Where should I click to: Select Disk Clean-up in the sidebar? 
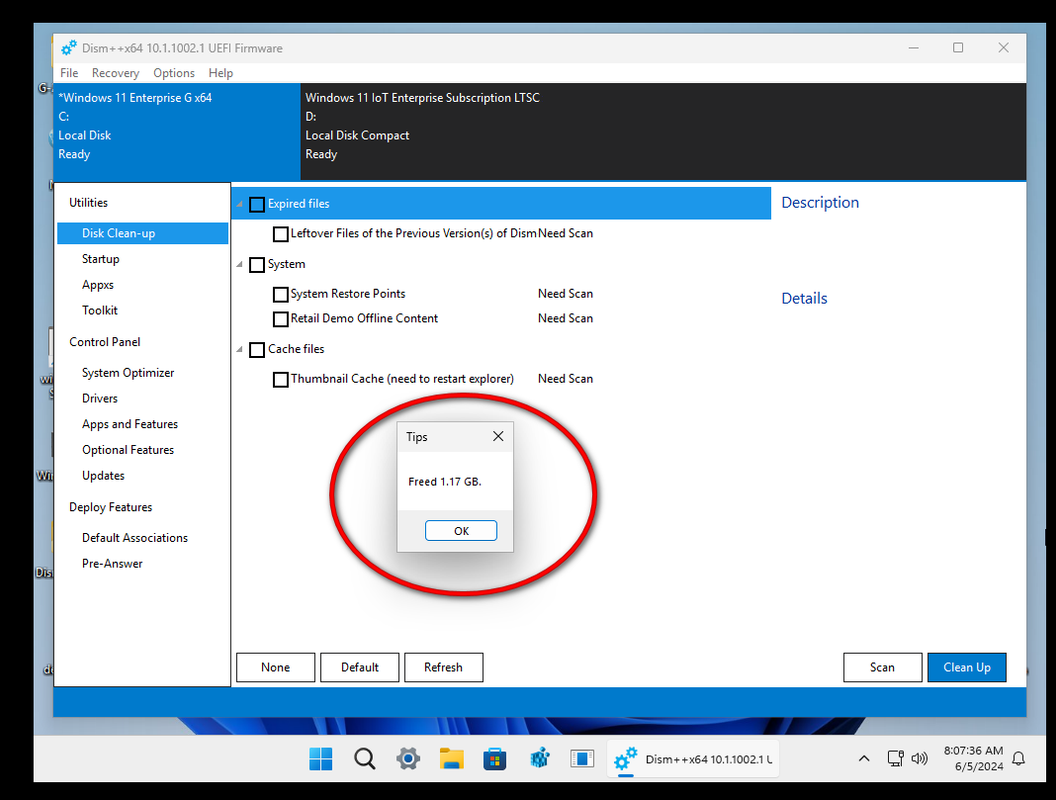[143, 233]
